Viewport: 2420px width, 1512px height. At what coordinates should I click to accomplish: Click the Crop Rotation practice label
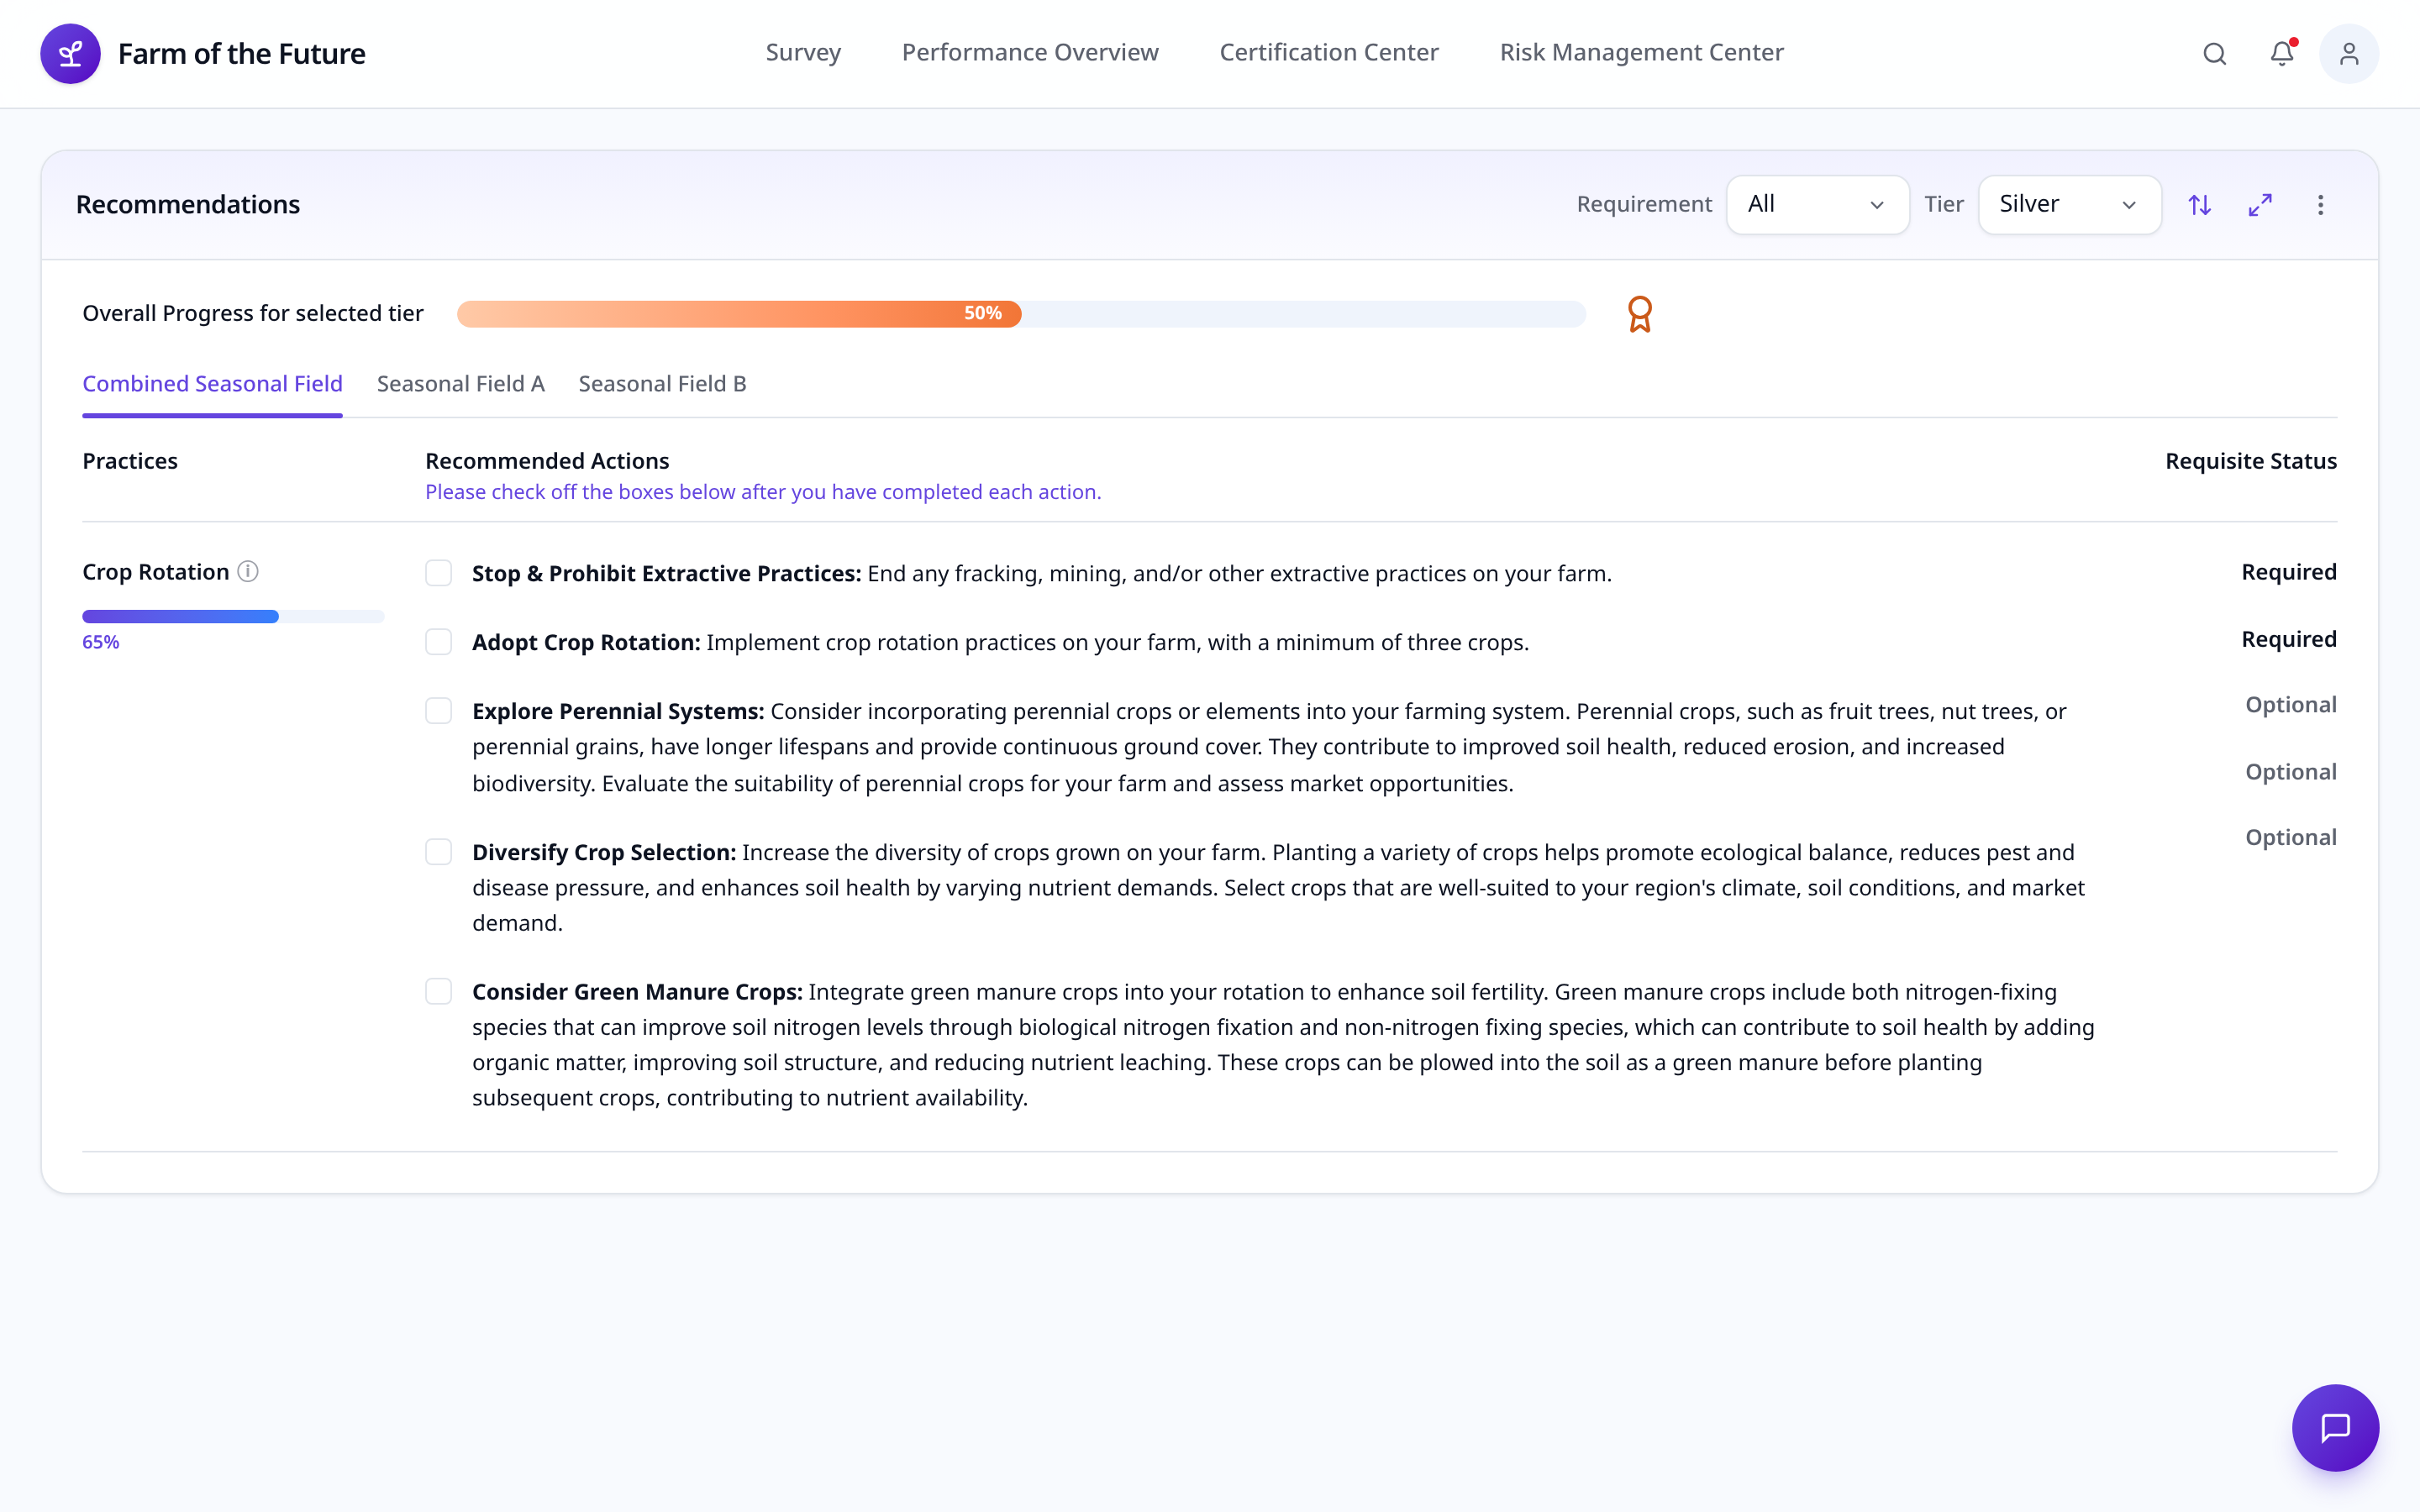click(x=155, y=572)
